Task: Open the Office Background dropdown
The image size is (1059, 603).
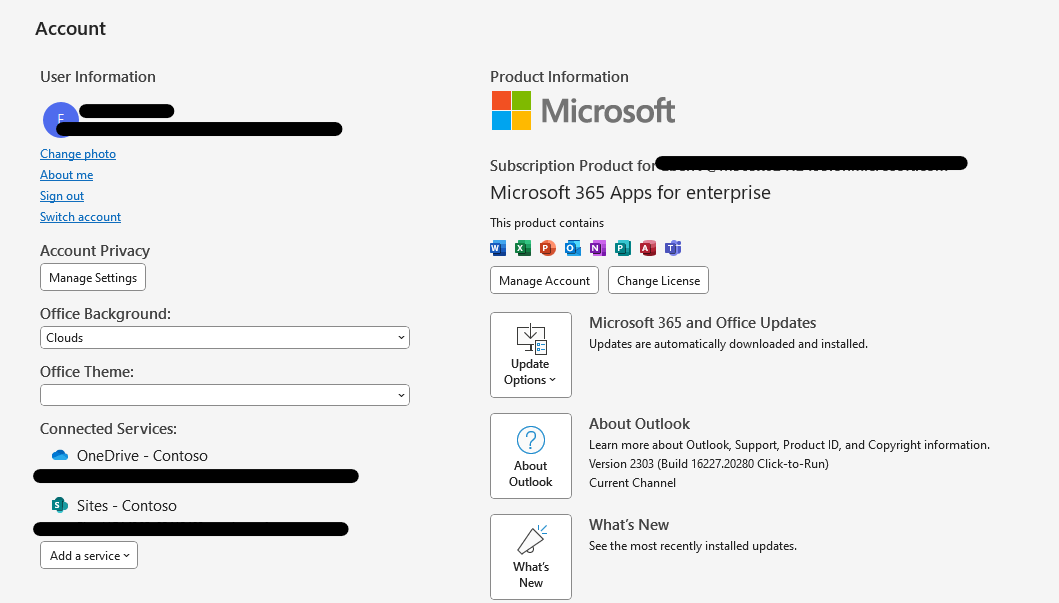Action: point(225,338)
